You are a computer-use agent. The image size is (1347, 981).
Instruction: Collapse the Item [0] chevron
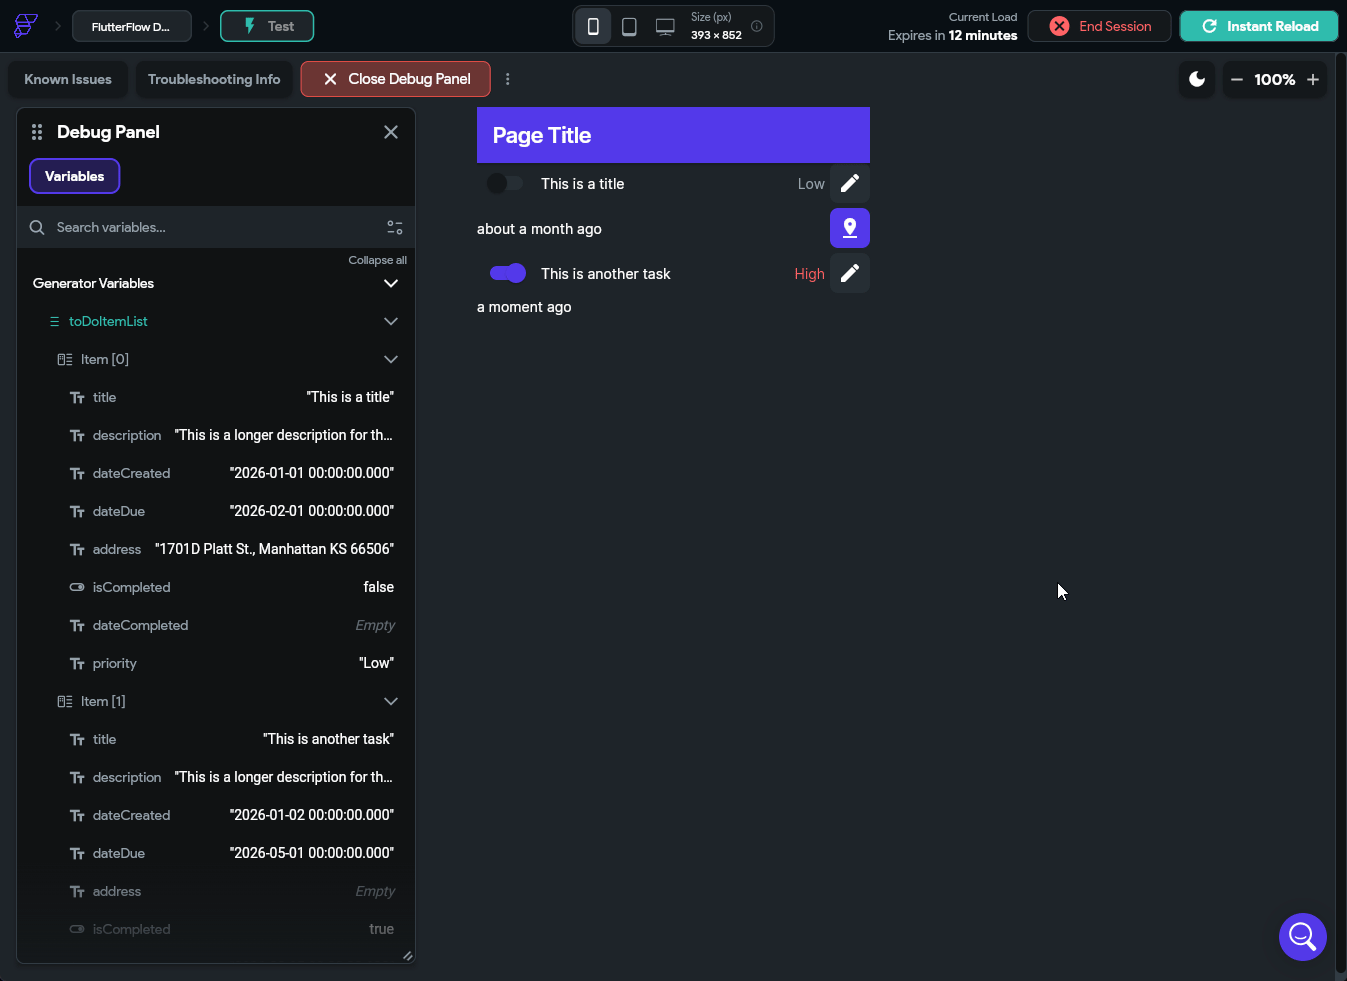(391, 359)
